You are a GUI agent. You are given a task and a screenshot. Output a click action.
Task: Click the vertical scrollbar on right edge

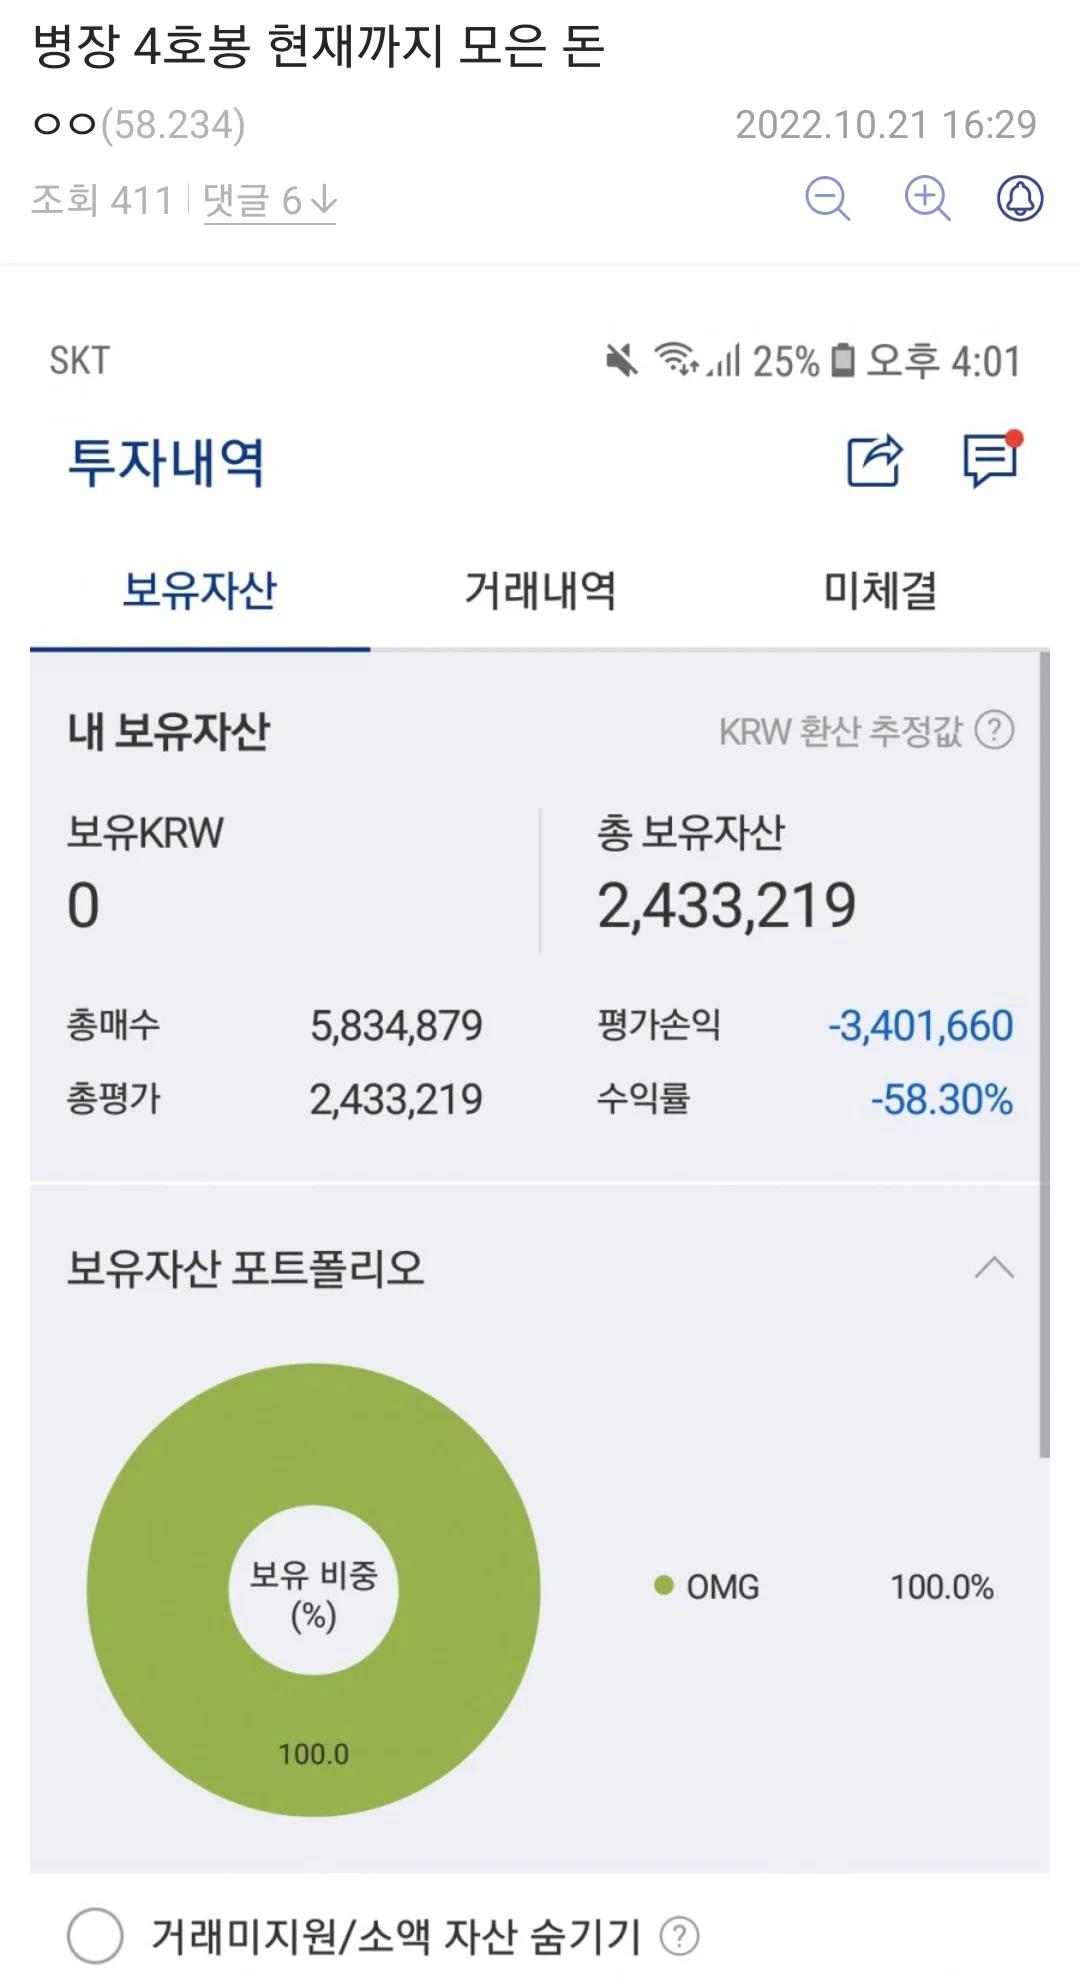pyautogui.click(x=1044, y=1050)
